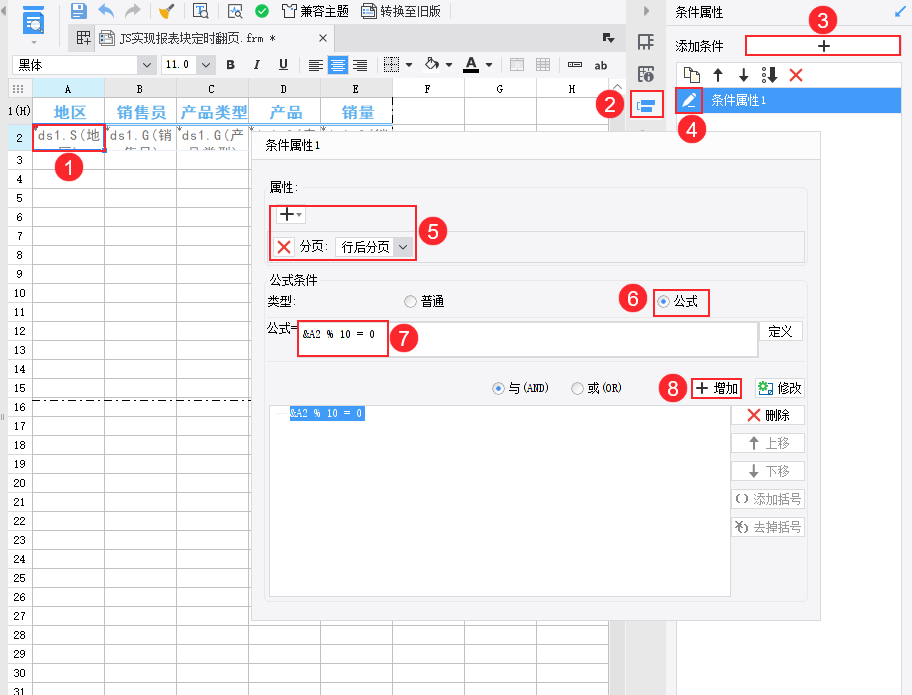
Task: Edit 条件属性1 with the pencil icon
Action: point(689,101)
